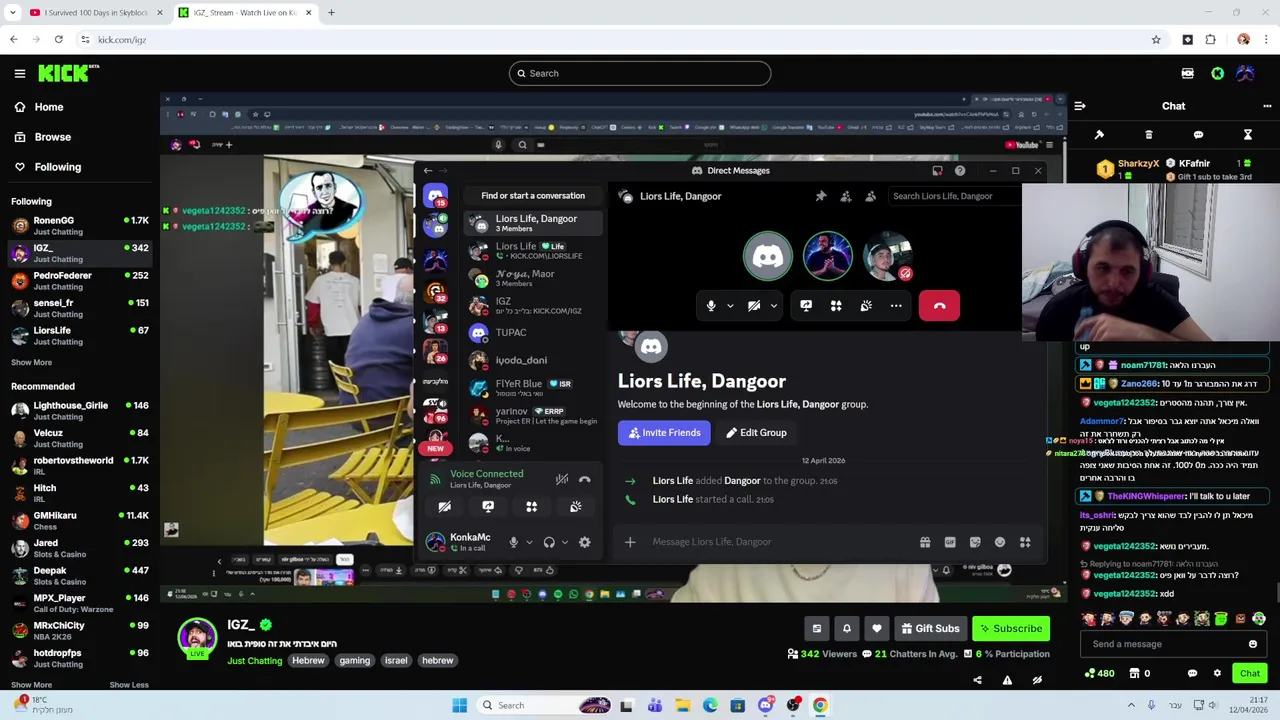Click the clear chat trash icon
The image size is (1280, 720).
(1149, 135)
